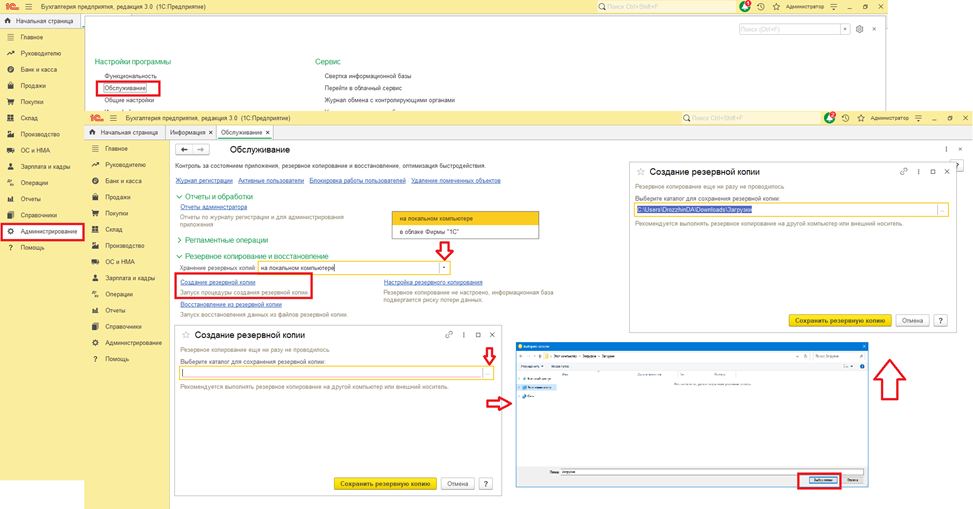This screenshot has width=973, height=509.
Task: Expand Регламентные операции section
Action: point(179,240)
